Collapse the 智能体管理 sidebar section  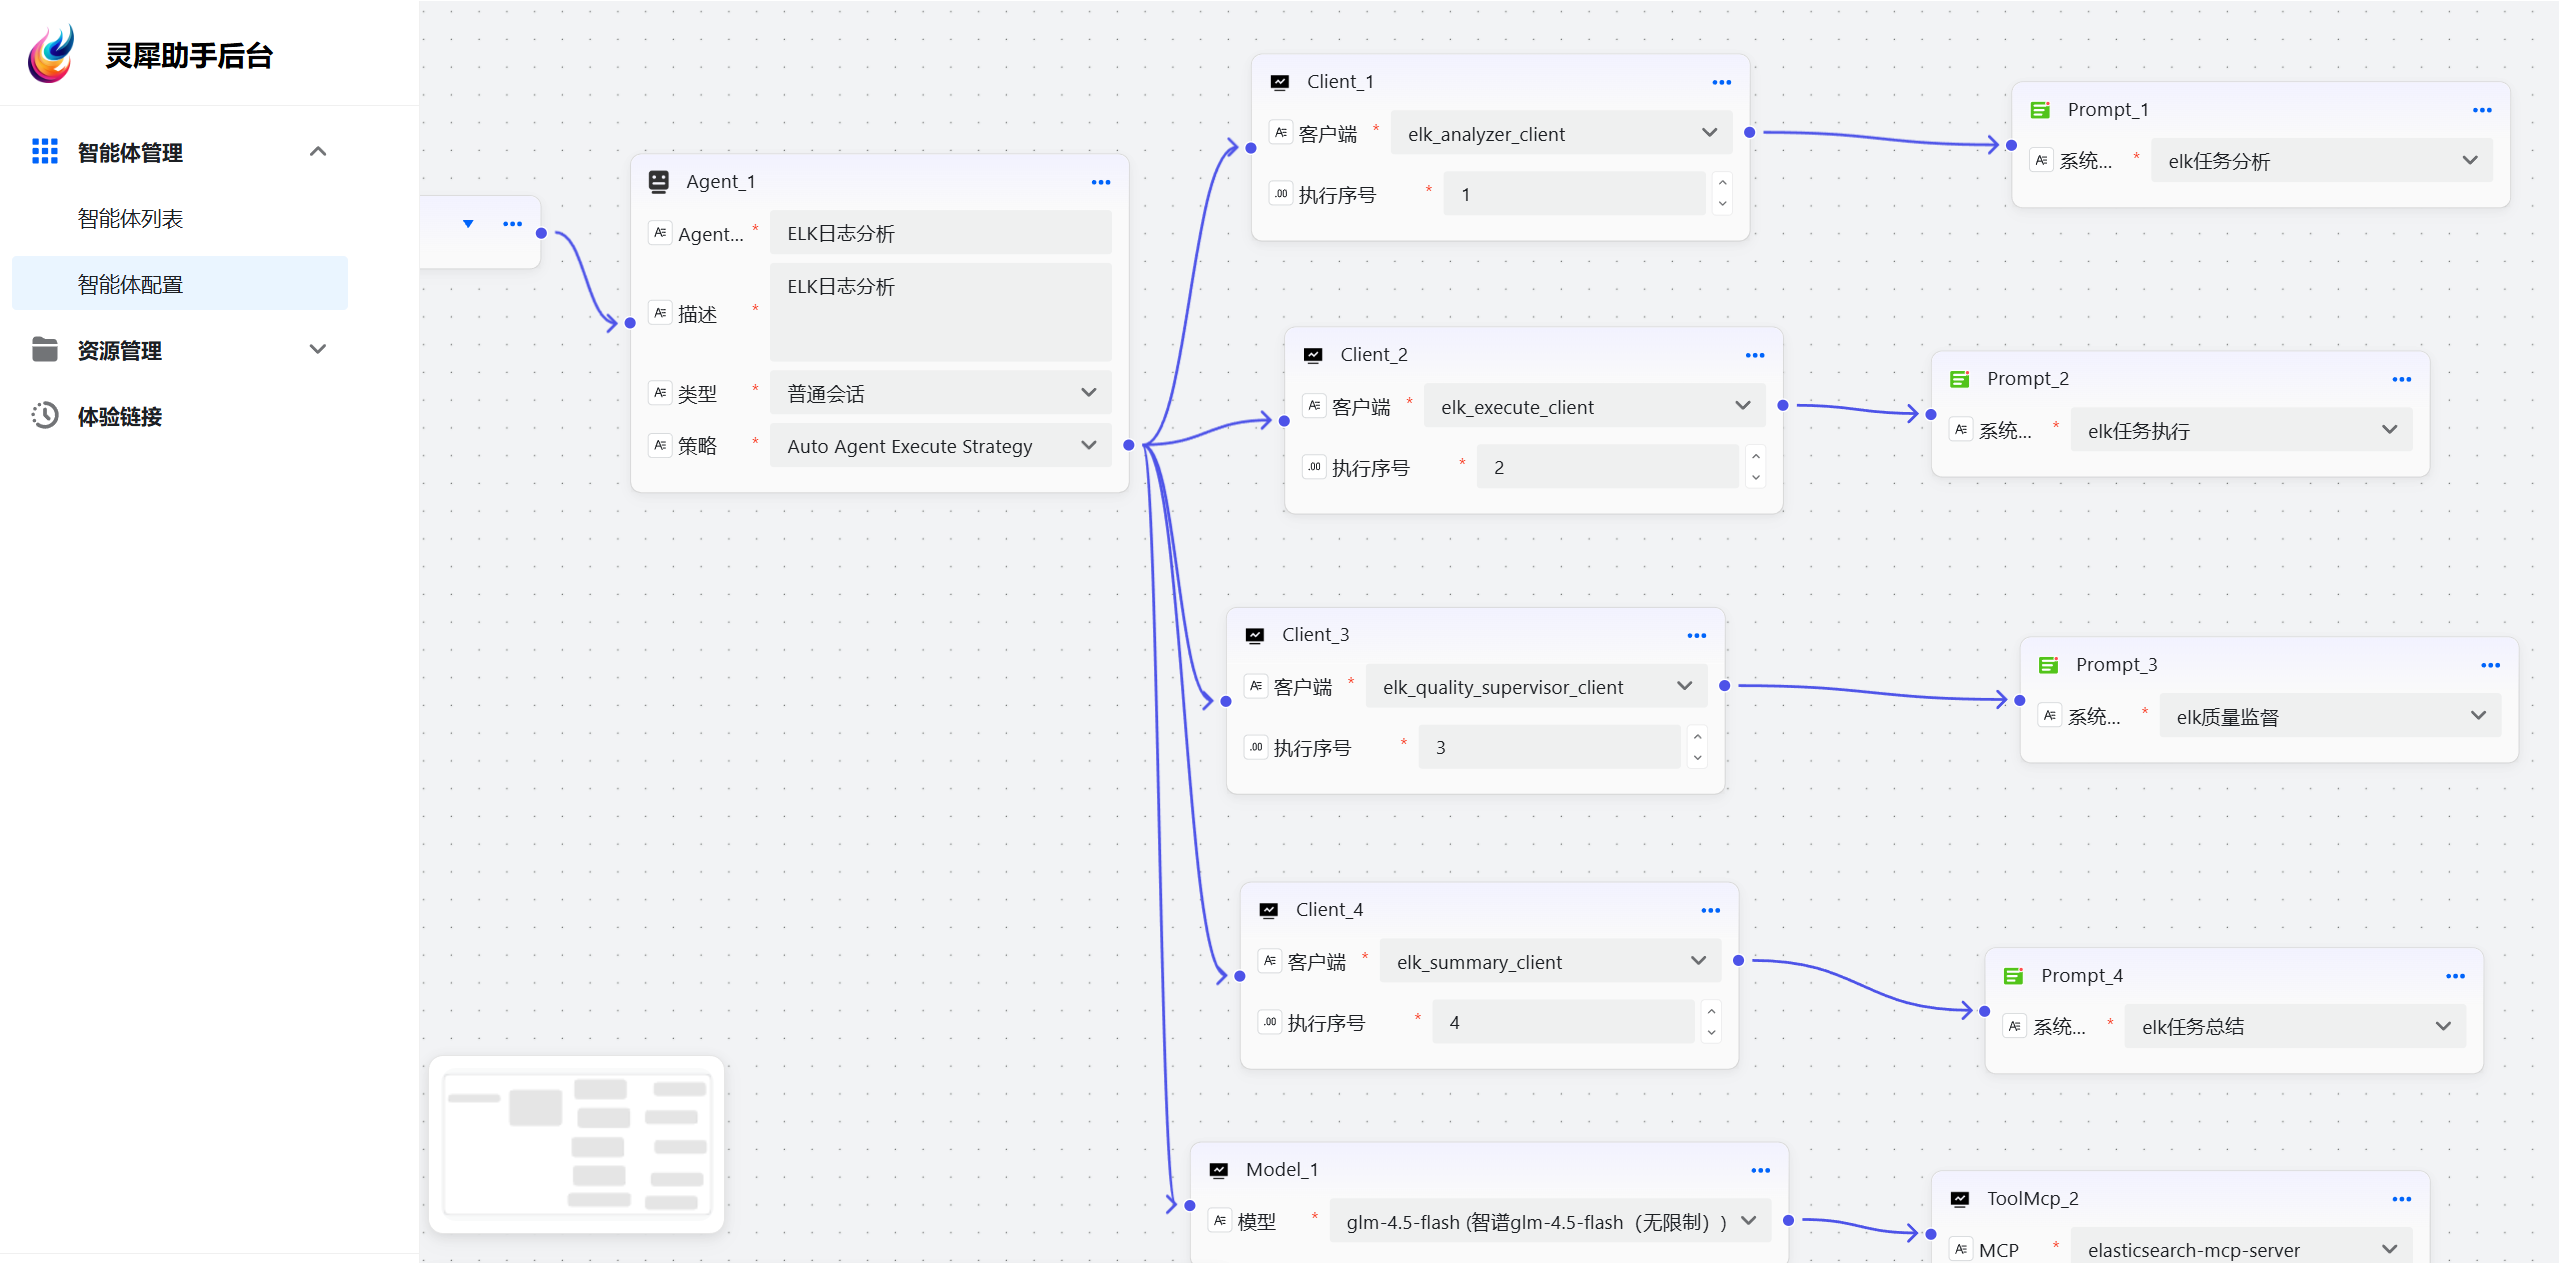(318, 152)
